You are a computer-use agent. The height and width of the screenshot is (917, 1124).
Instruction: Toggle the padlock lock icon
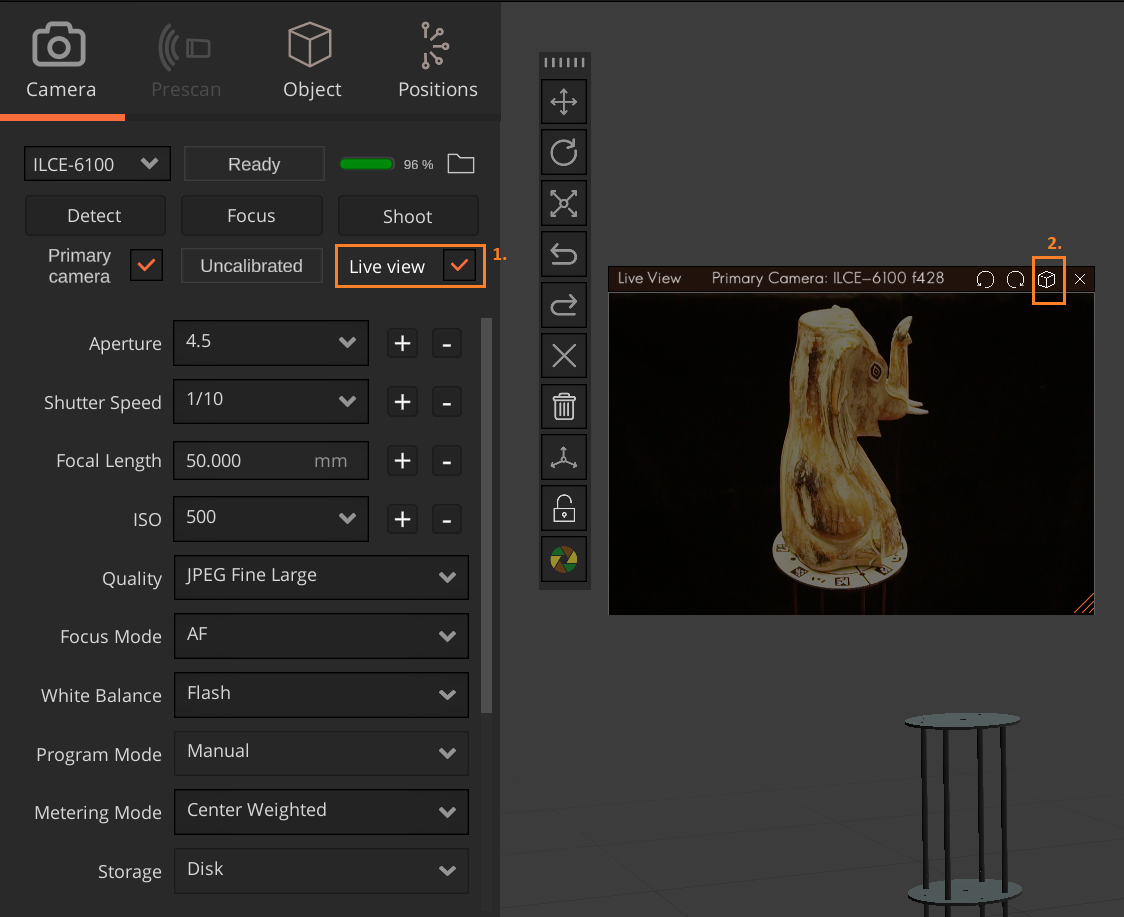(x=564, y=508)
